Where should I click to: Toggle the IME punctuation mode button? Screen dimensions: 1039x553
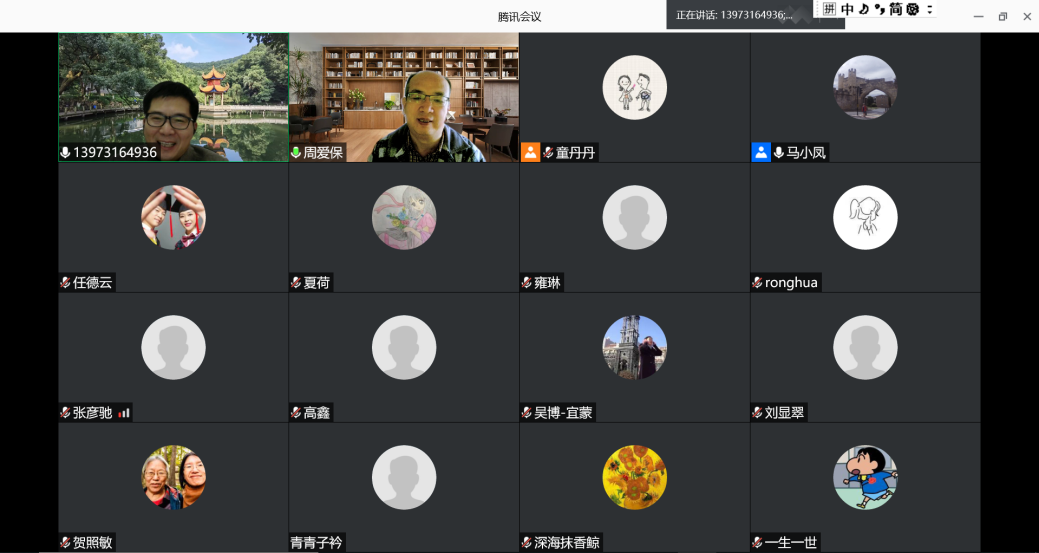879,9
